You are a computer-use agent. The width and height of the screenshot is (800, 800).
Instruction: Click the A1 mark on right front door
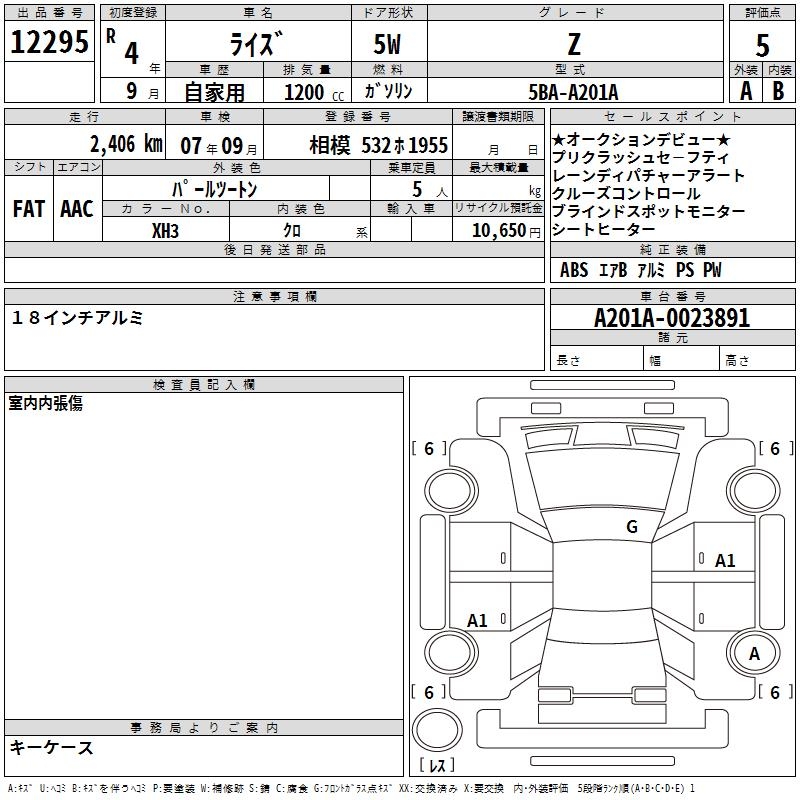(725, 561)
